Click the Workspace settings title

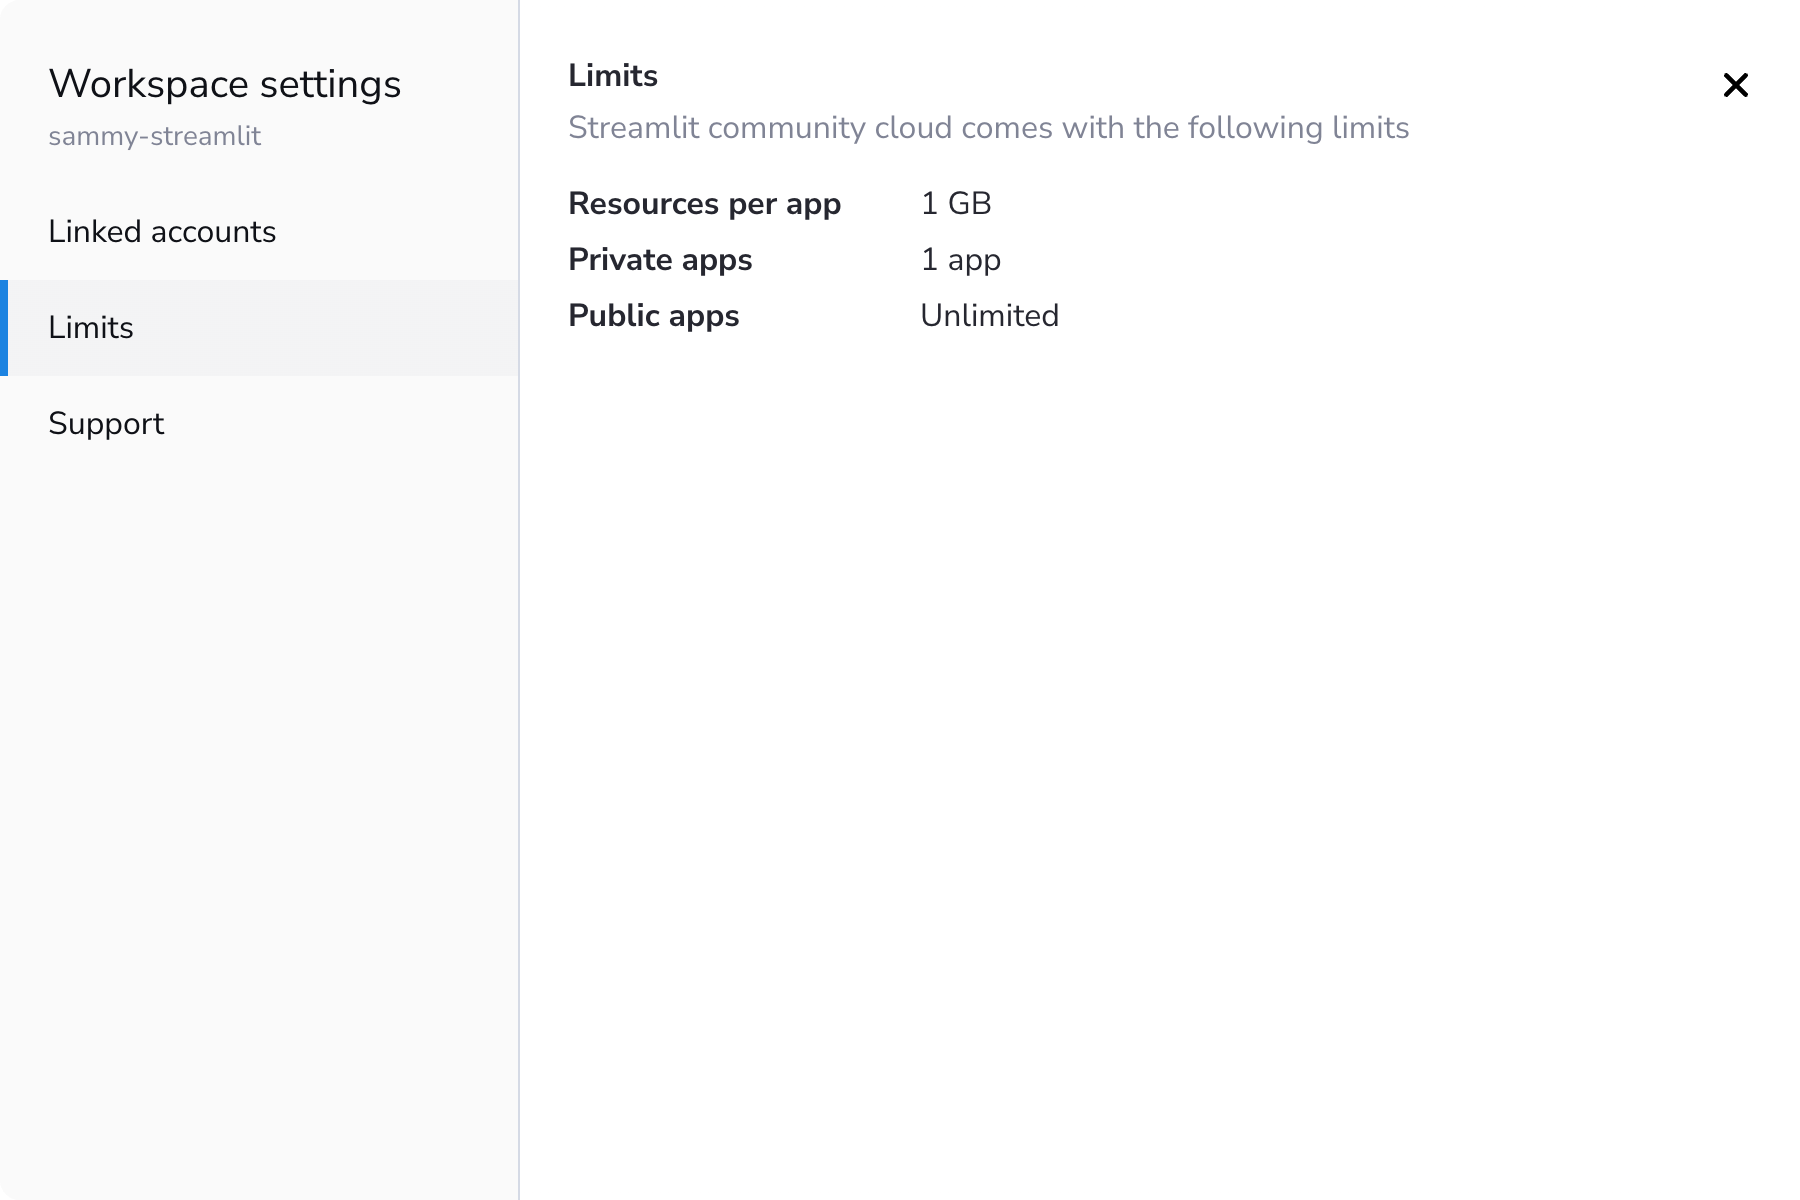point(225,85)
